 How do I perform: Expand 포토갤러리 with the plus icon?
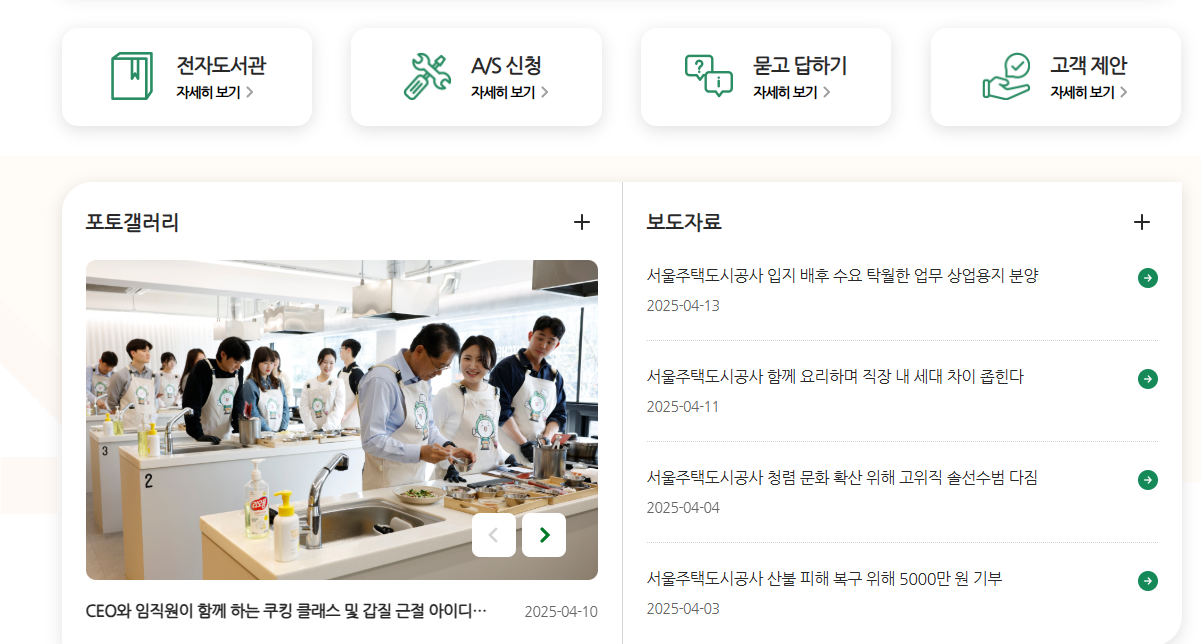click(x=582, y=222)
